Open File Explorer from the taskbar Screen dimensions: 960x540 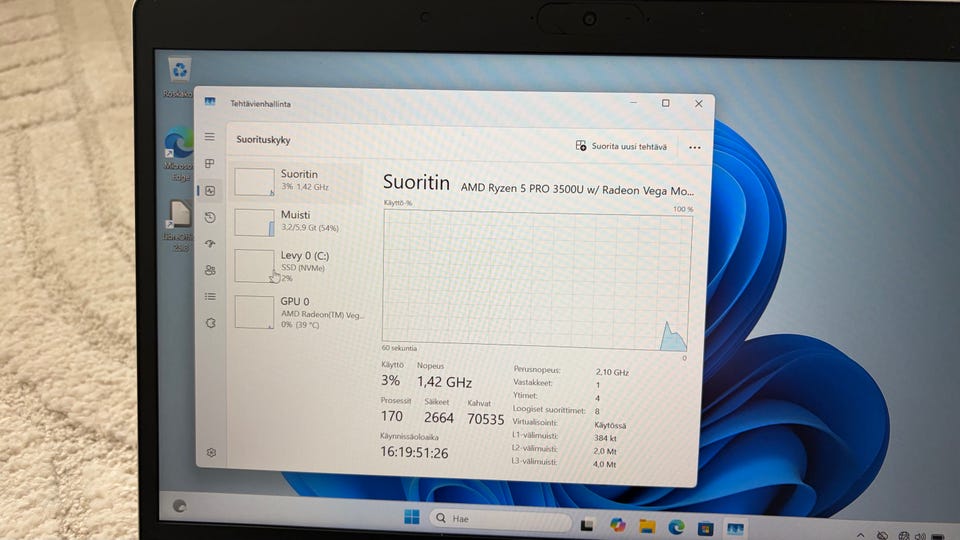647,525
